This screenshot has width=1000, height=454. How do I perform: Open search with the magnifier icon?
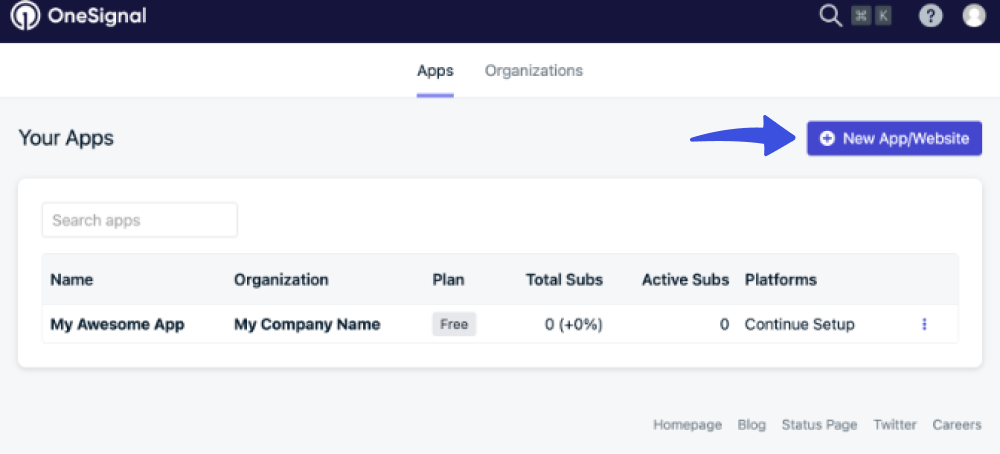click(830, 15)
